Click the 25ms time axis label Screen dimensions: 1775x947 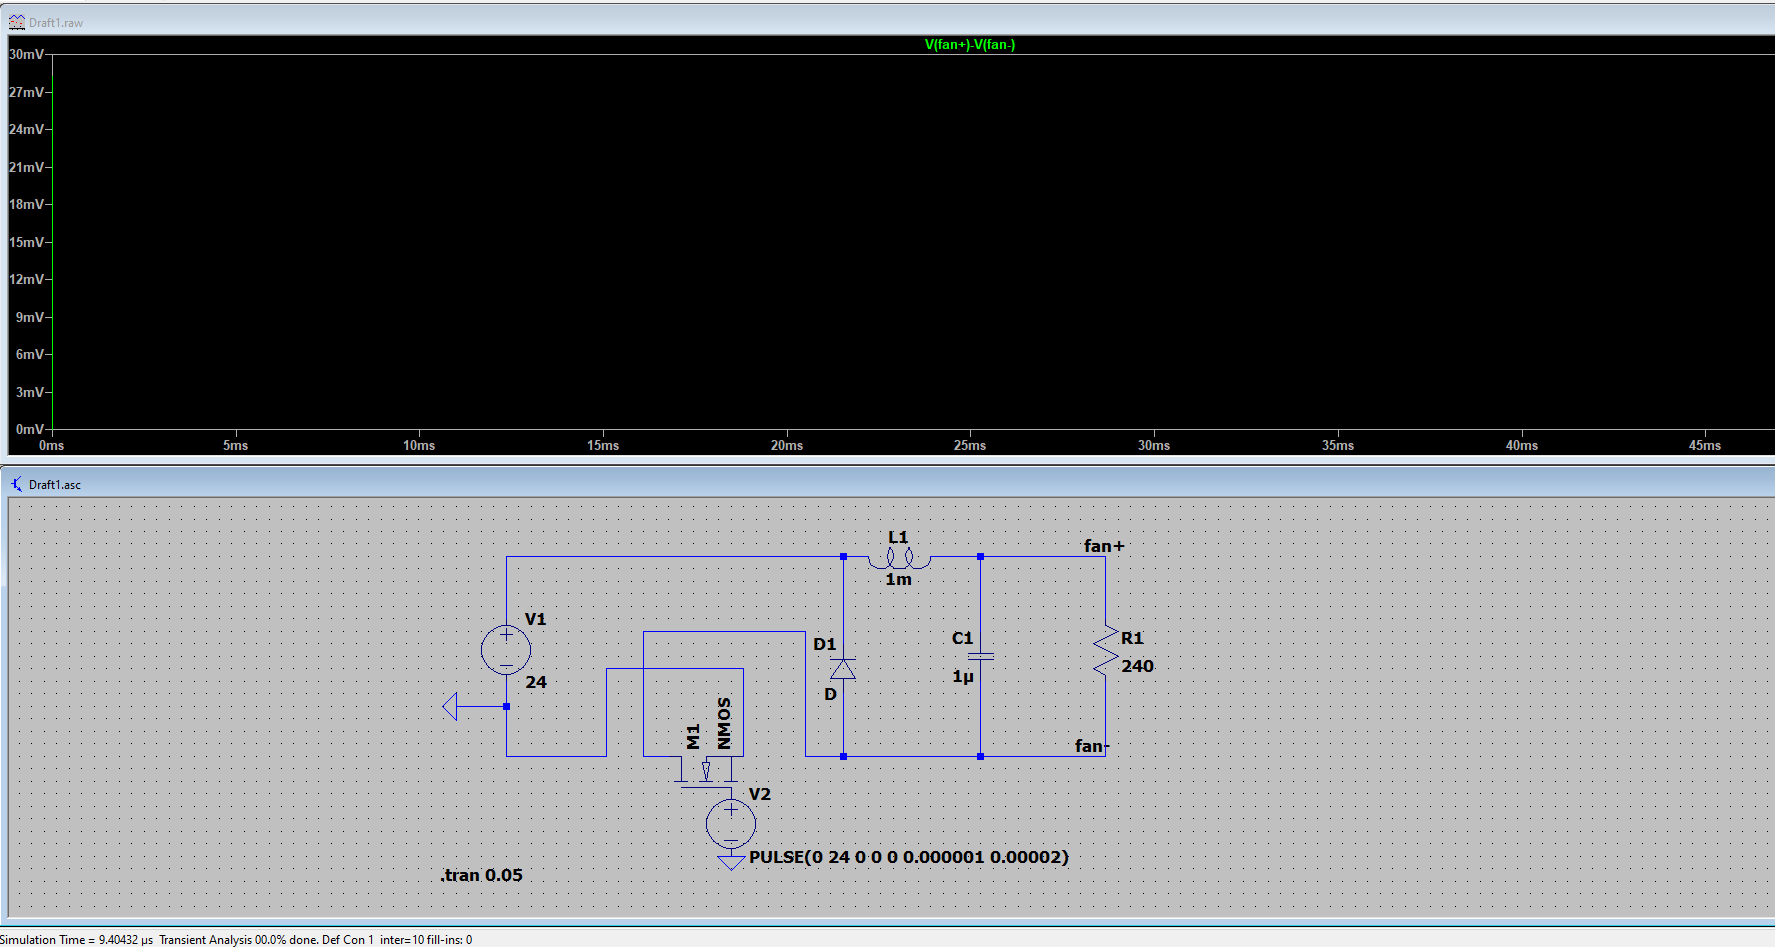click(x=970, y=445)
